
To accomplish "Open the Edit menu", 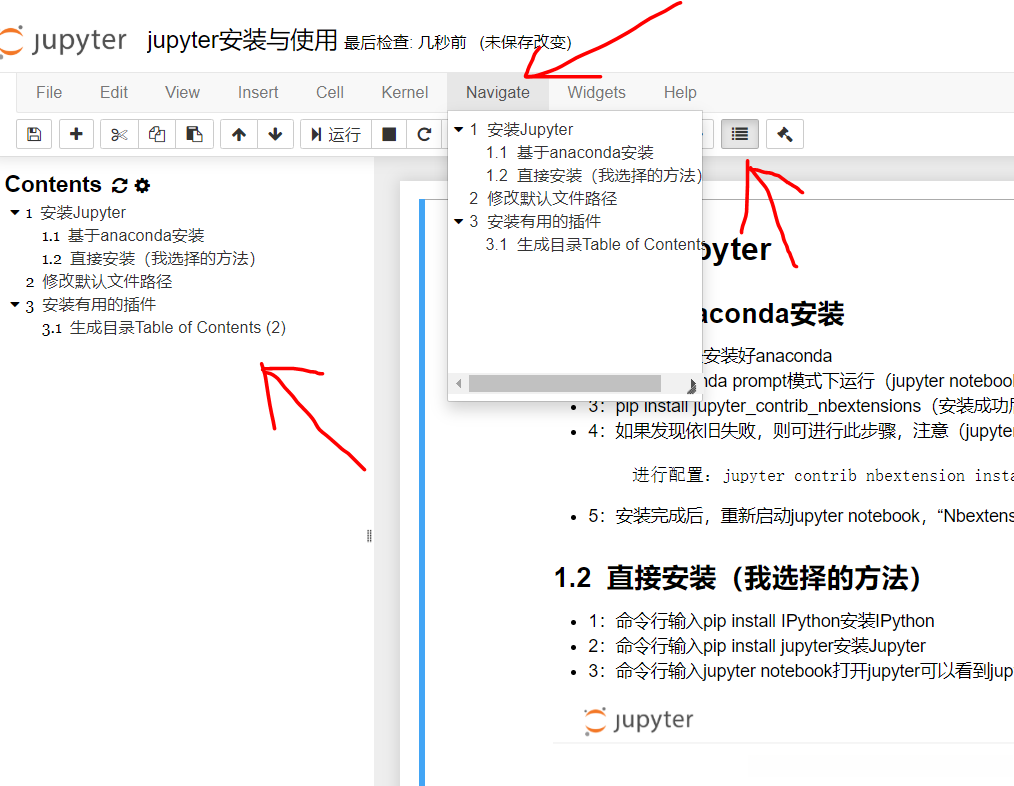I will (x=114, y=93).
